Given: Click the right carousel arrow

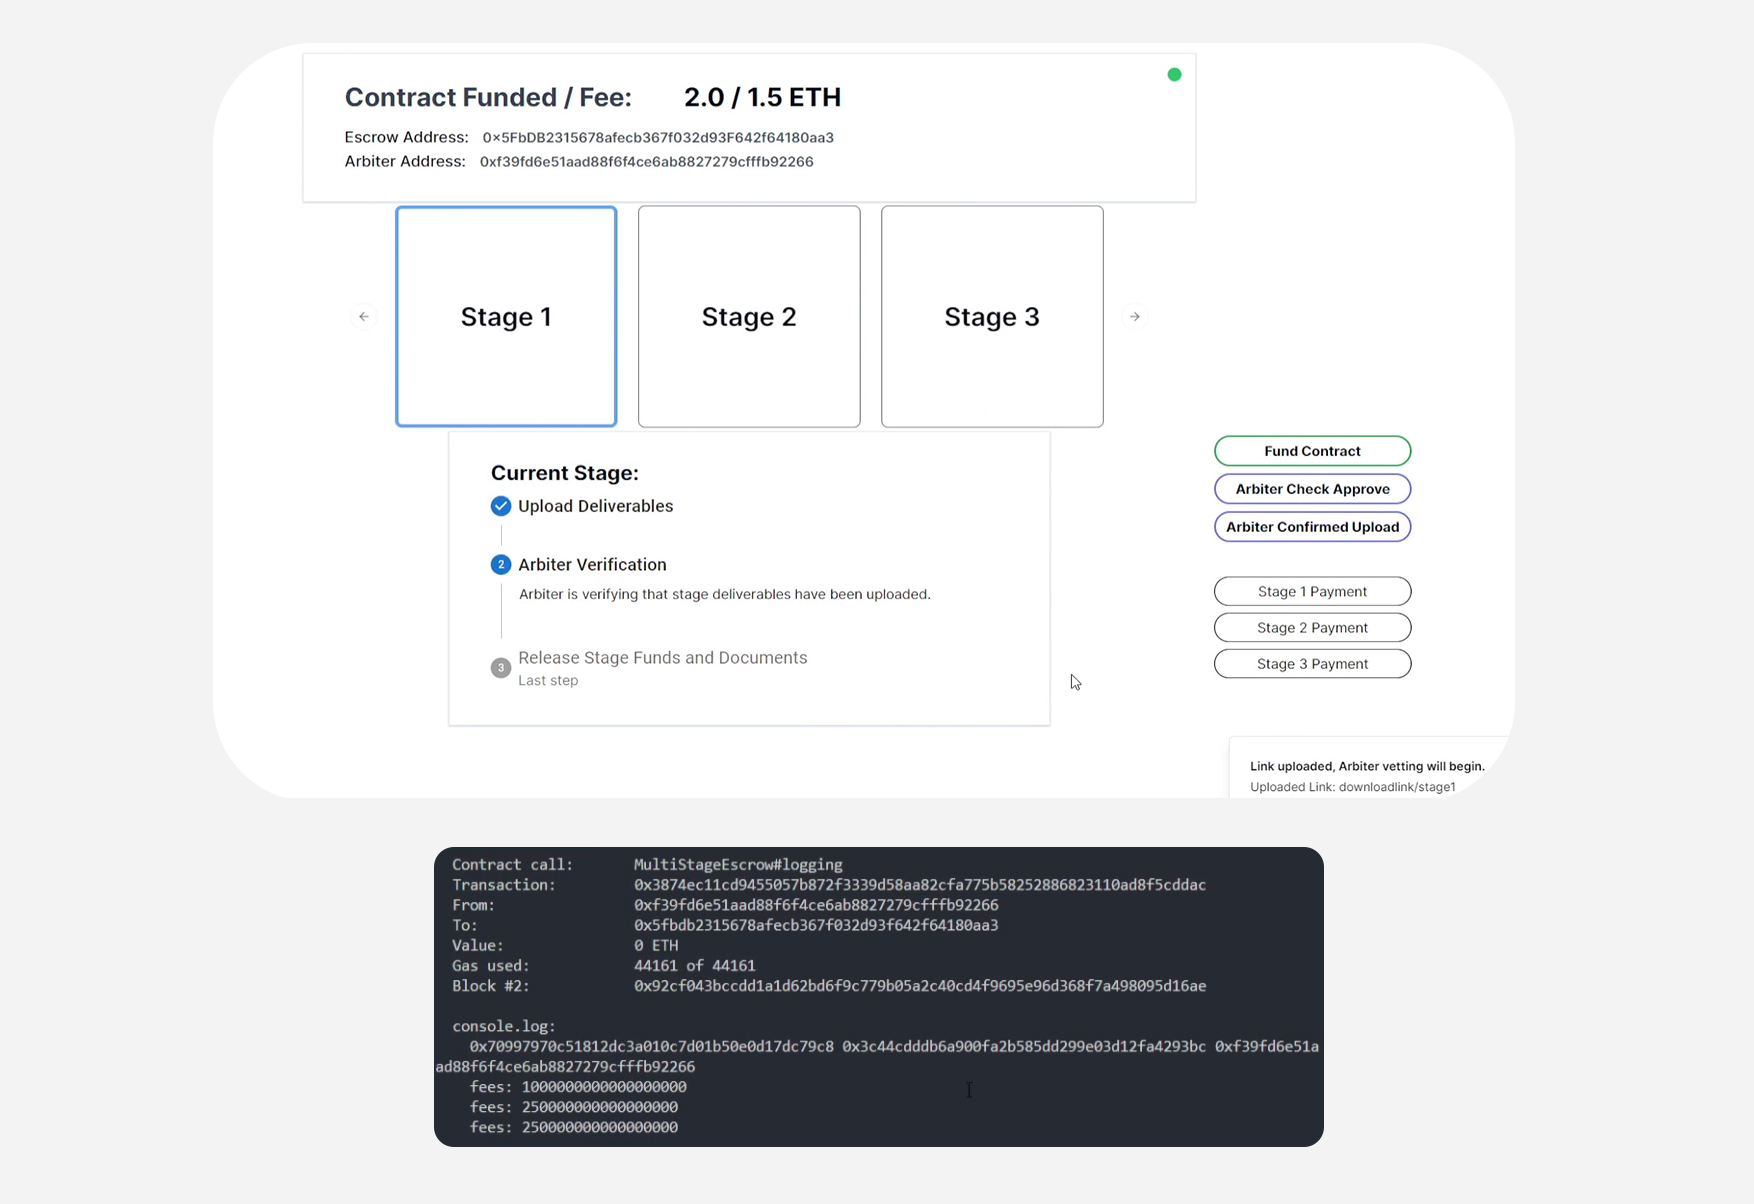Looking at the screenshot, I should point(1134,317).
